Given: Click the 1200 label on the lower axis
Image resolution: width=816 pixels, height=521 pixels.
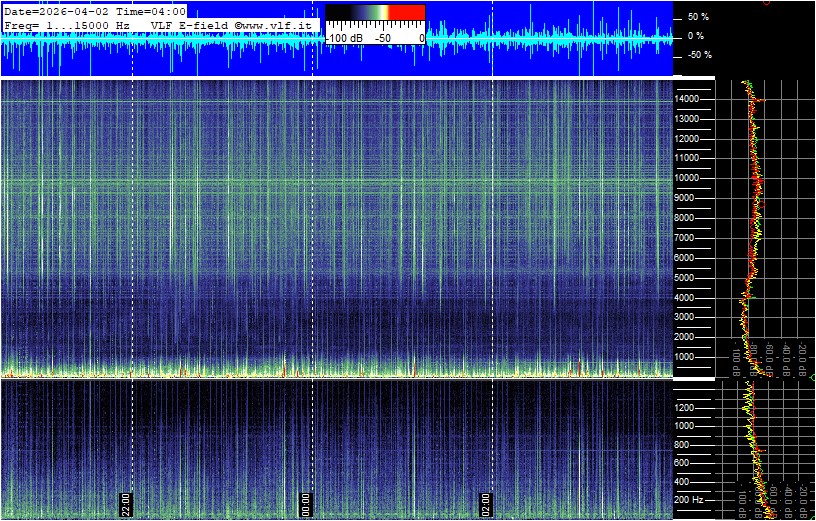Looking at the screenshot, I should pos(689,407).
